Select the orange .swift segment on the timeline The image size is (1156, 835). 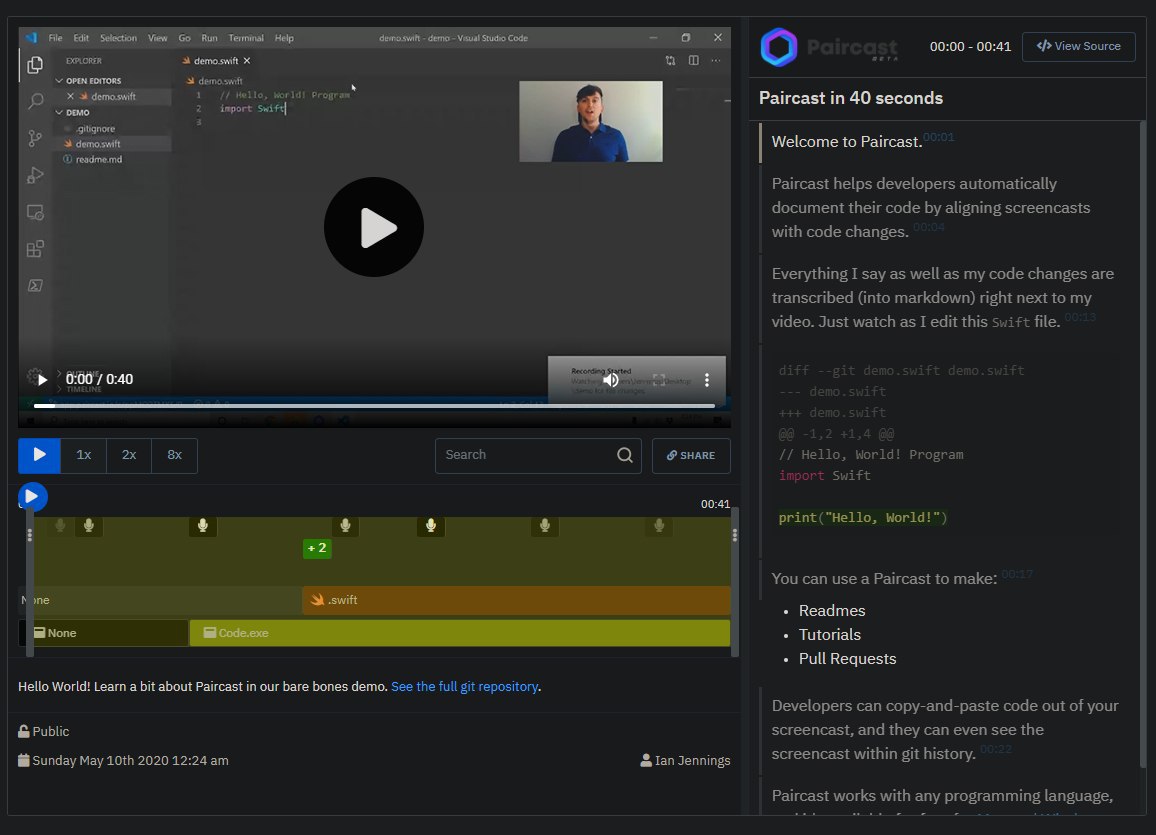click(x=516, y=601)
